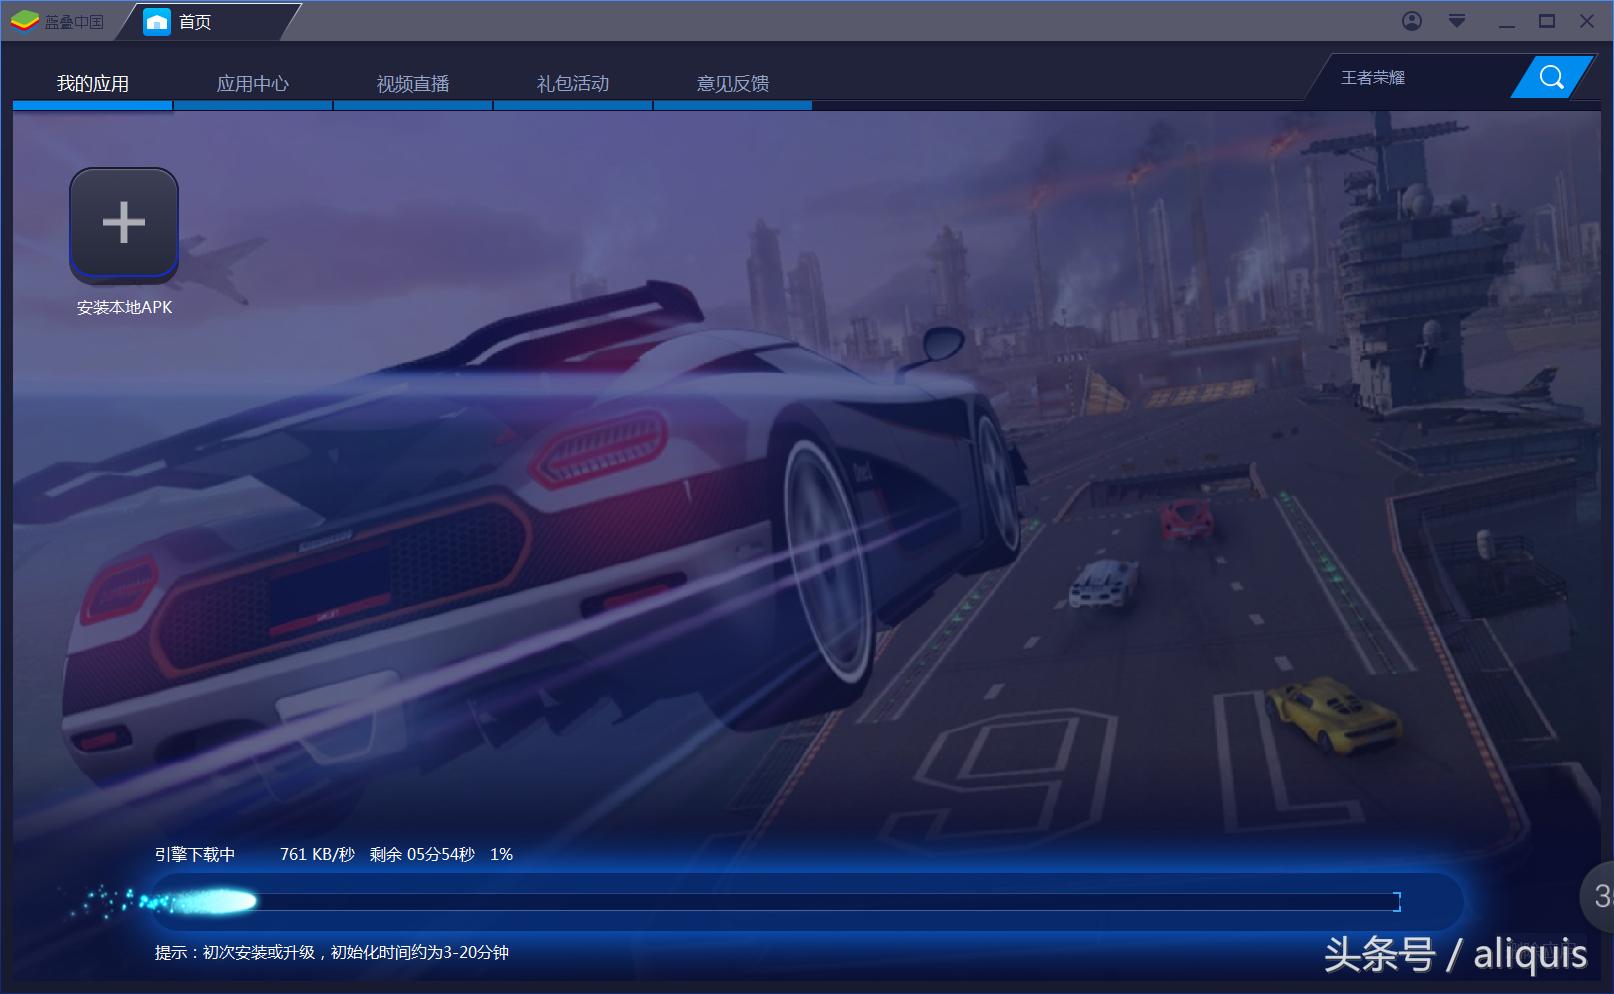Screen dimensions: 1614x994
Task: Switch to the 我的应用 tab
Action: [x=93, y=84]
